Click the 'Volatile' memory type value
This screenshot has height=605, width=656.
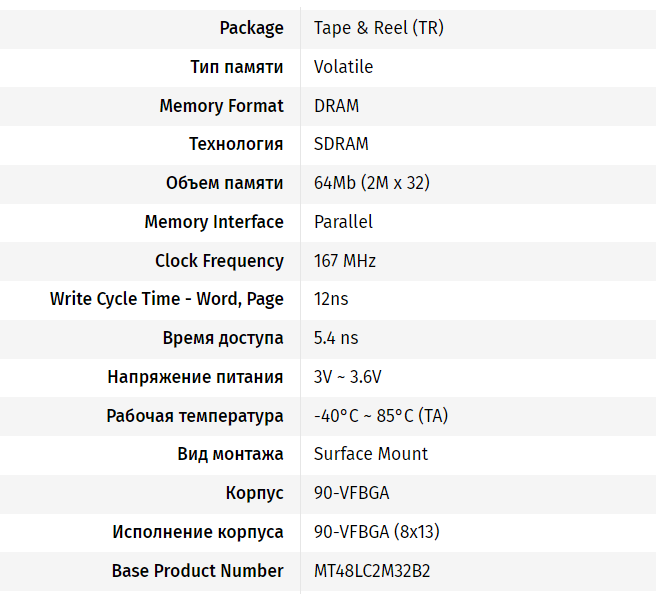click(x=343, y=67)
